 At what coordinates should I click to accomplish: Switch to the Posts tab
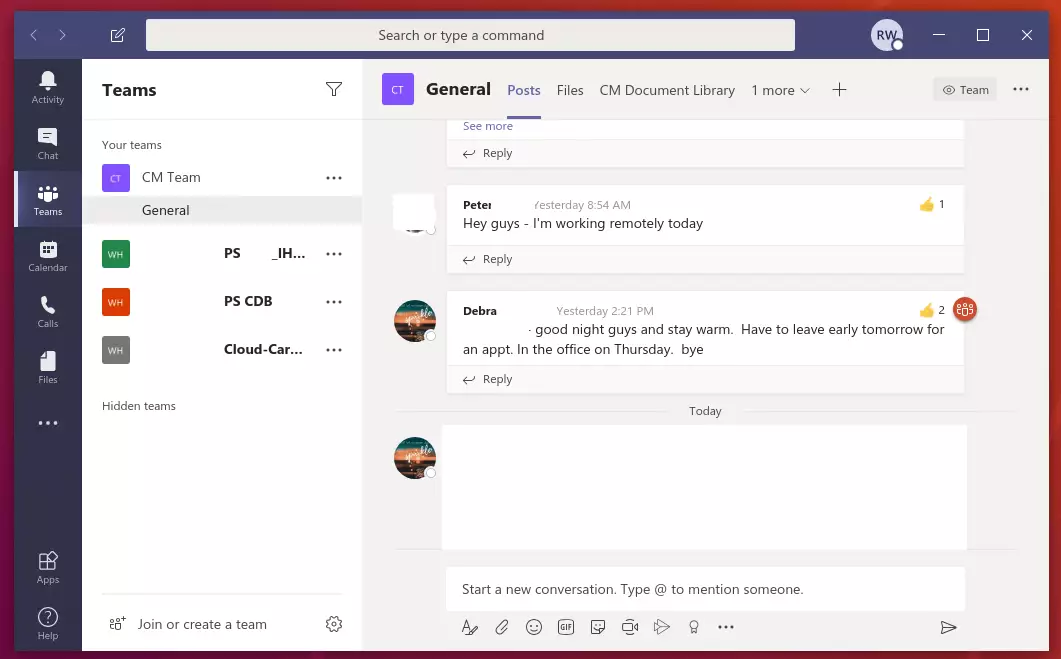(x=524, y=90)
